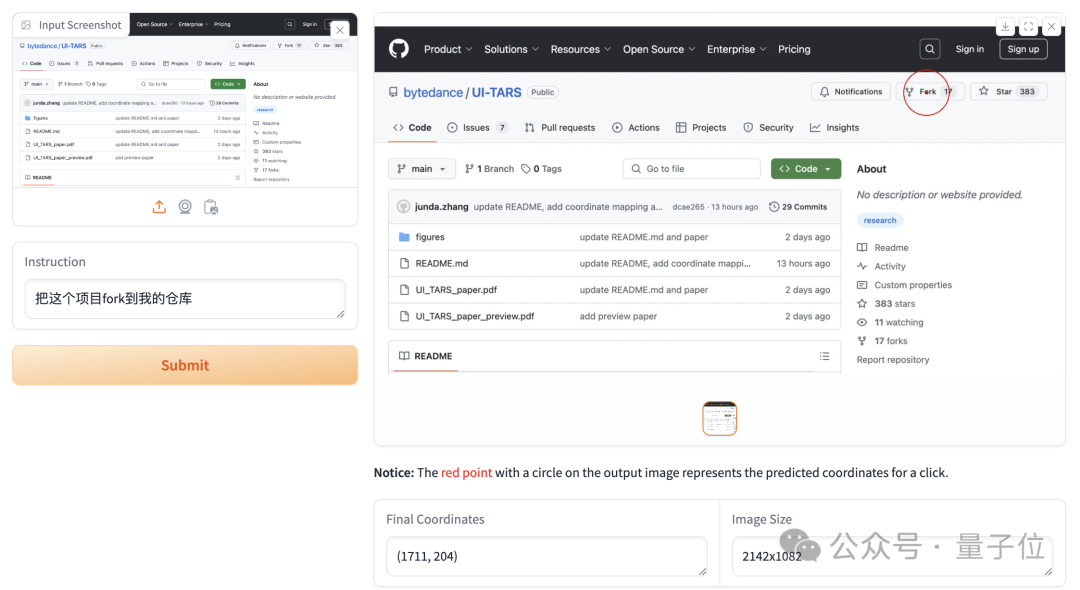1080x590 pixels.
Task: Click junda.zhang author name in output image
Action: (x=442, y=207)
